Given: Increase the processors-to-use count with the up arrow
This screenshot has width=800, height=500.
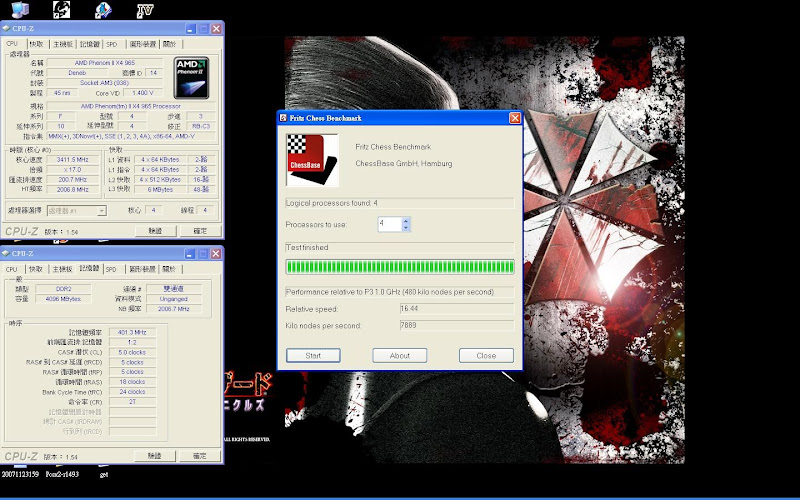Looking at the screenshot, I should (406, 221).
